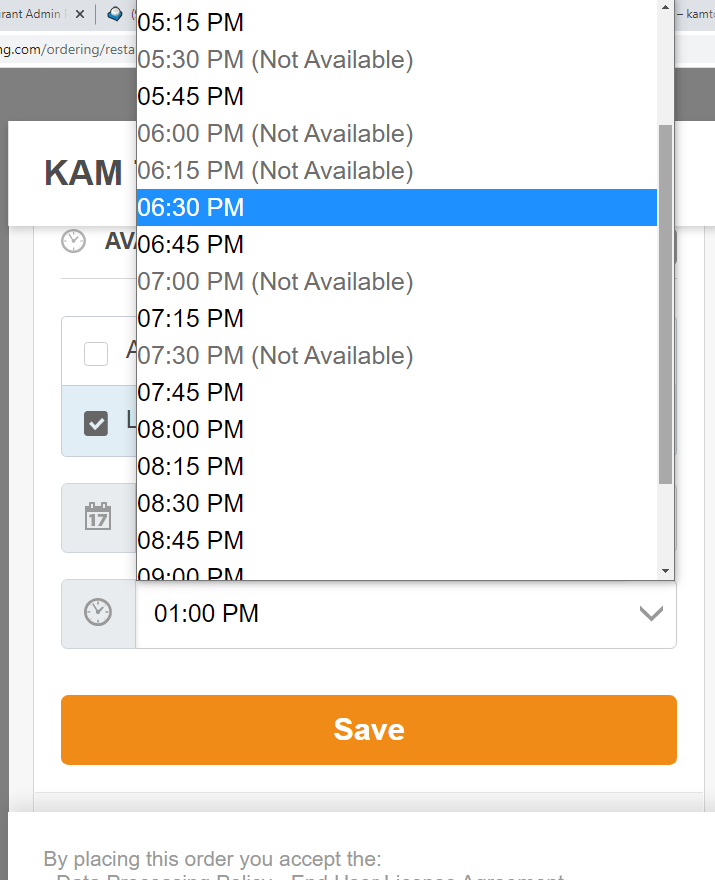Click the chevron arrow on the time dropdown
715x880 pixels.
pos(651,613)
